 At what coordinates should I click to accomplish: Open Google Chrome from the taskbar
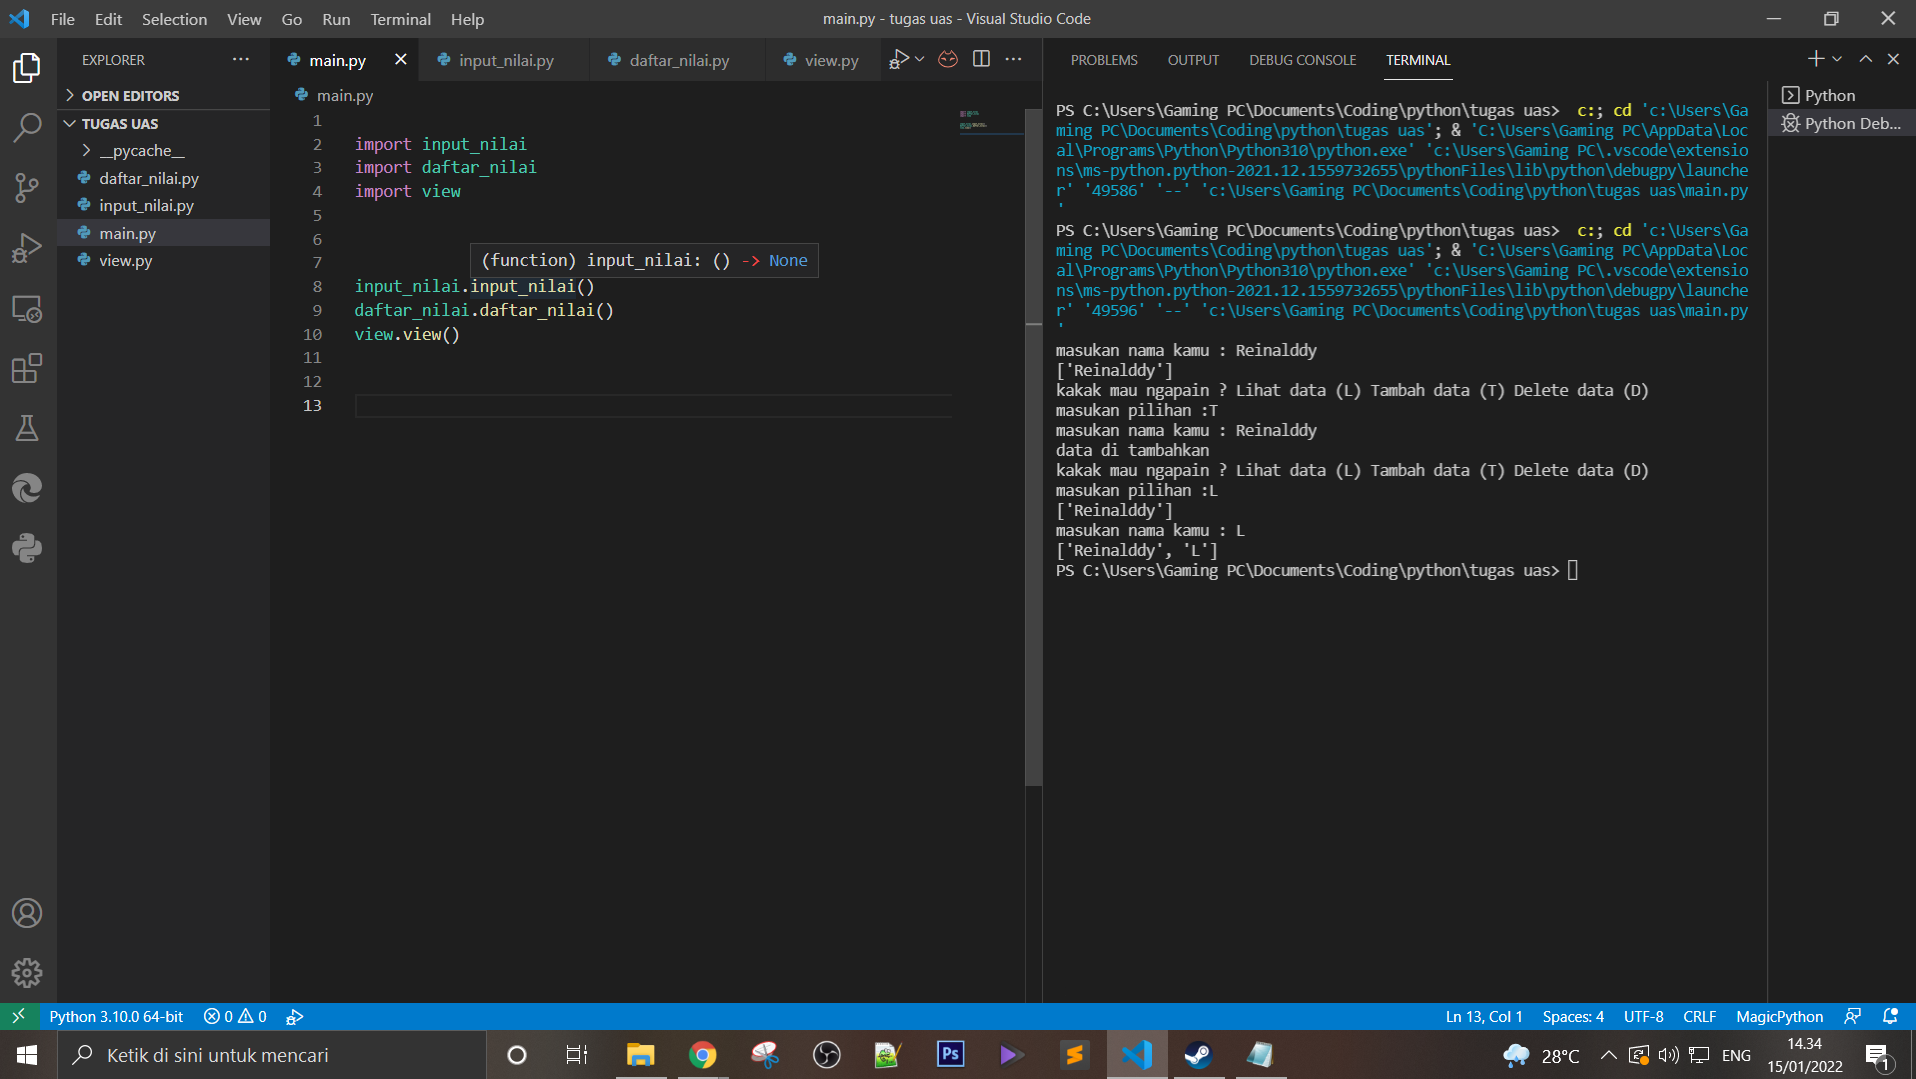coord(702,1055)
